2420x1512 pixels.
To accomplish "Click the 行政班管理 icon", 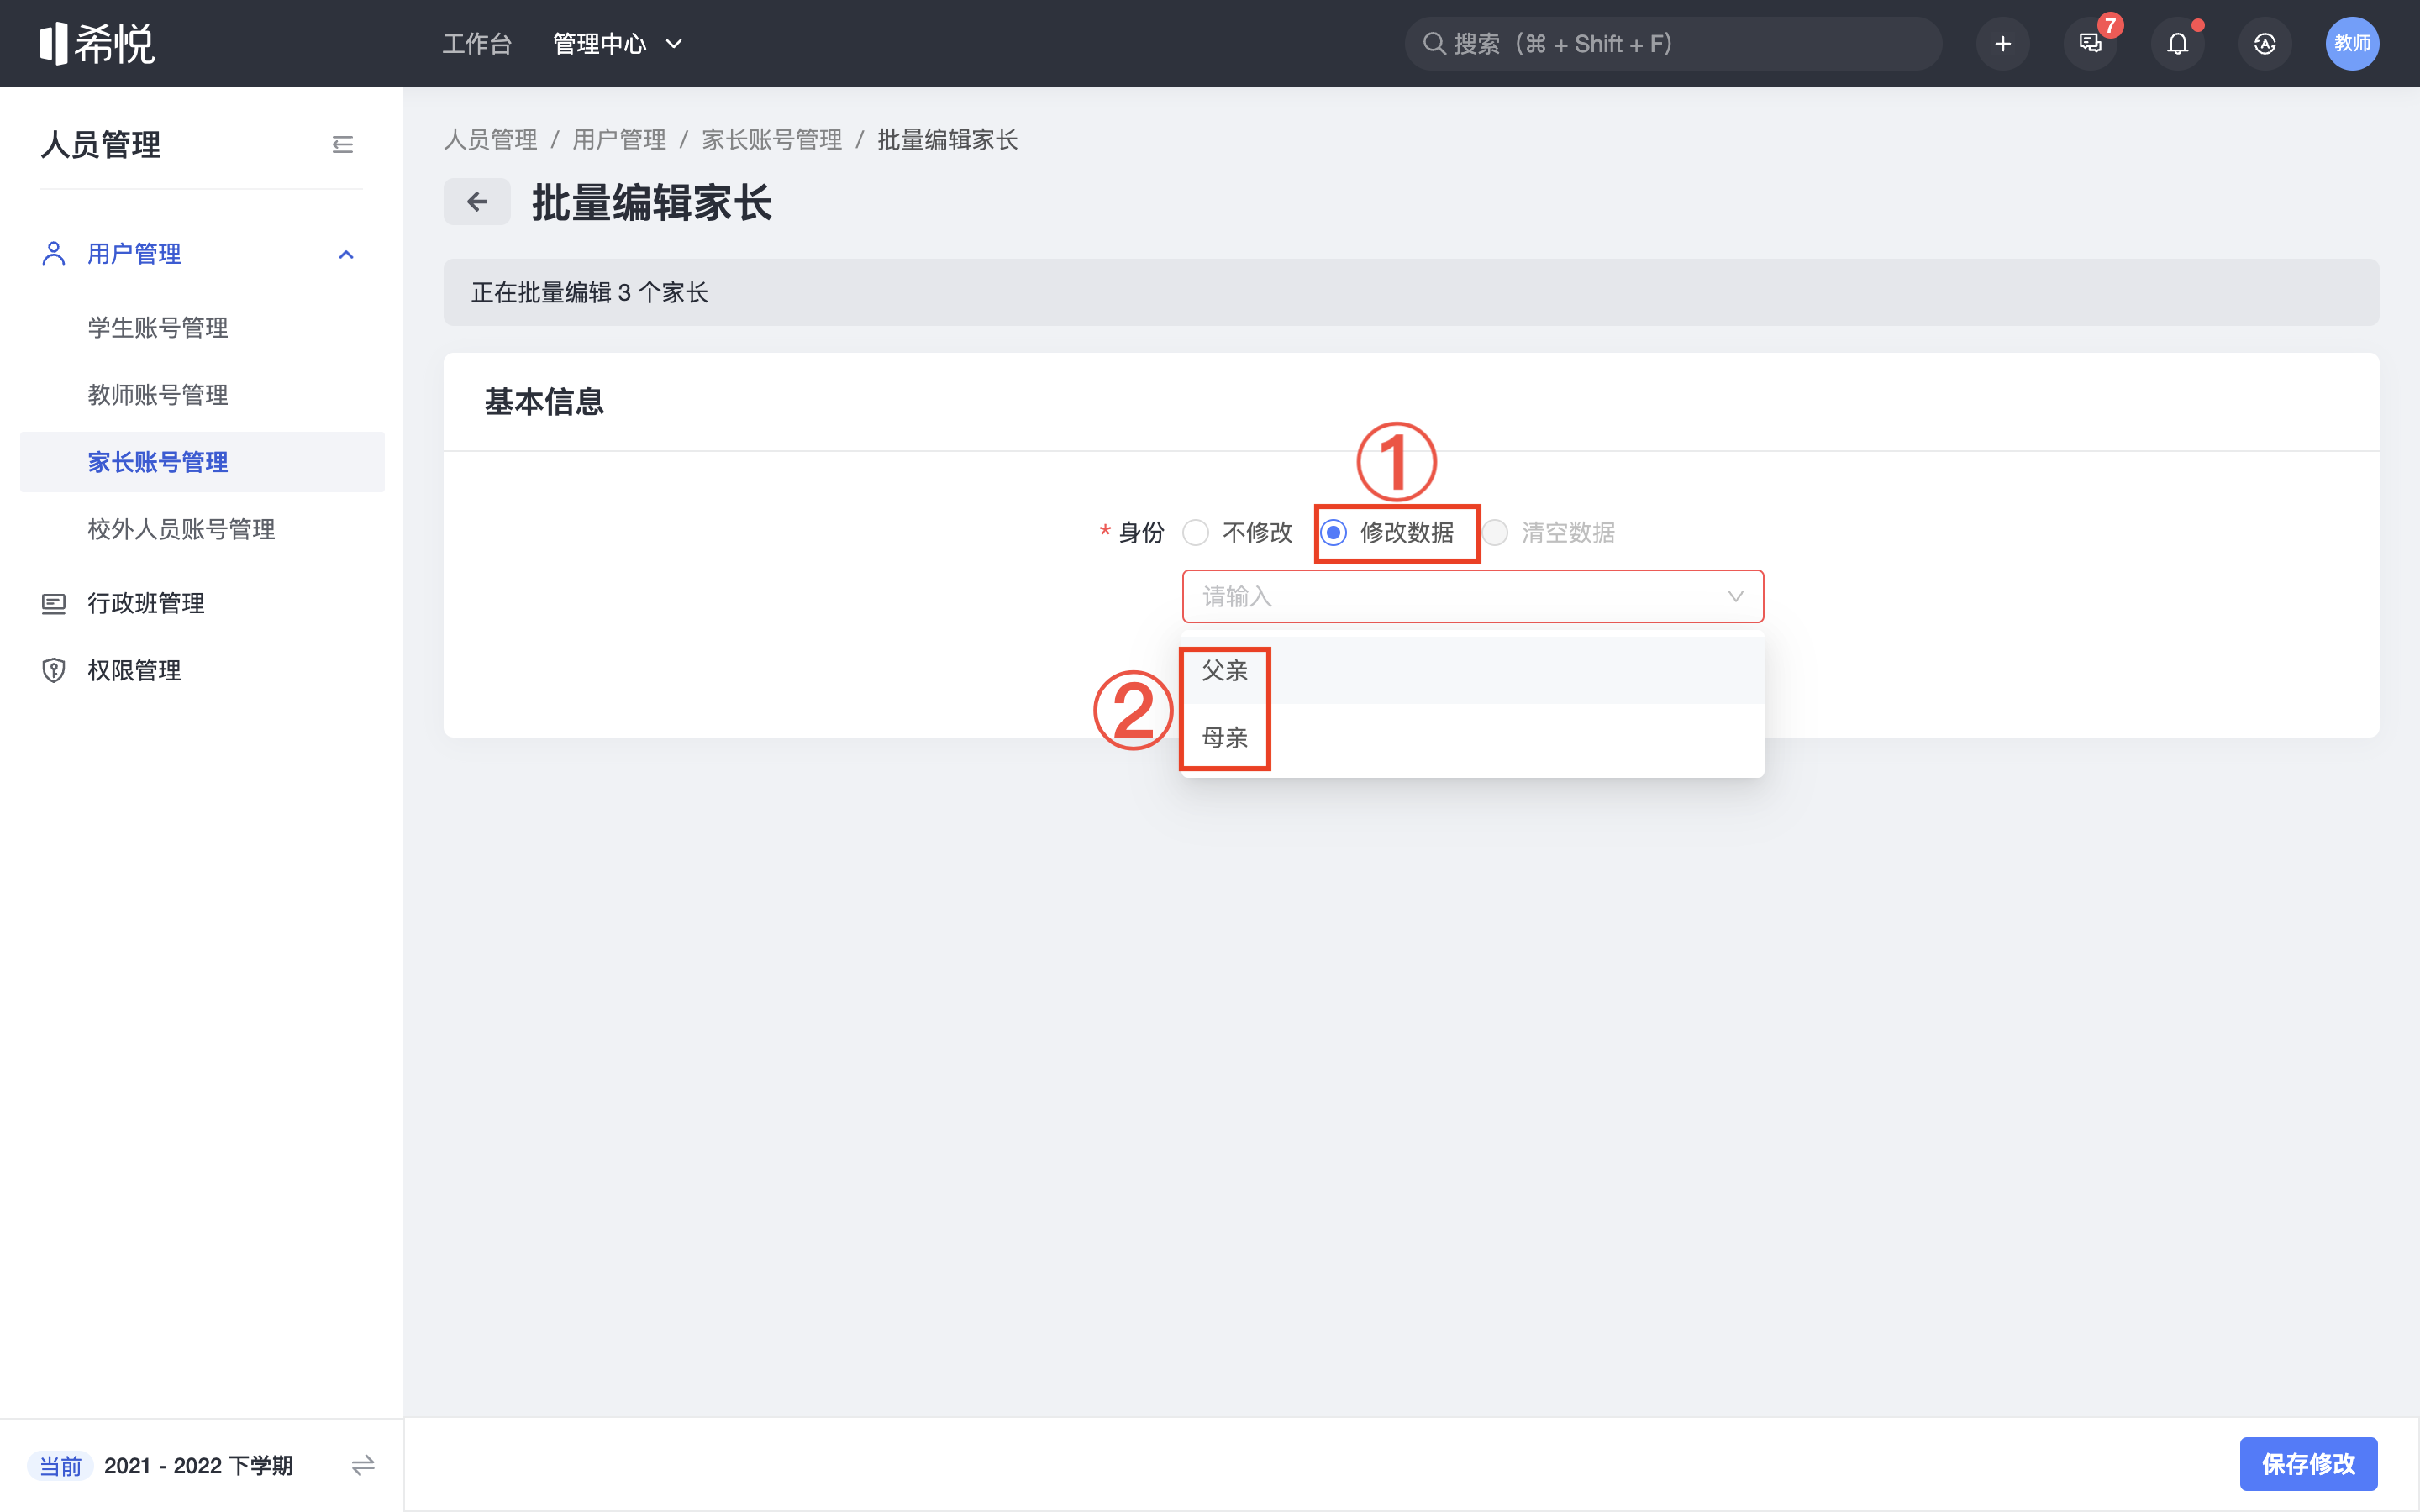I will pyautogui.click(x=54, y=603).
